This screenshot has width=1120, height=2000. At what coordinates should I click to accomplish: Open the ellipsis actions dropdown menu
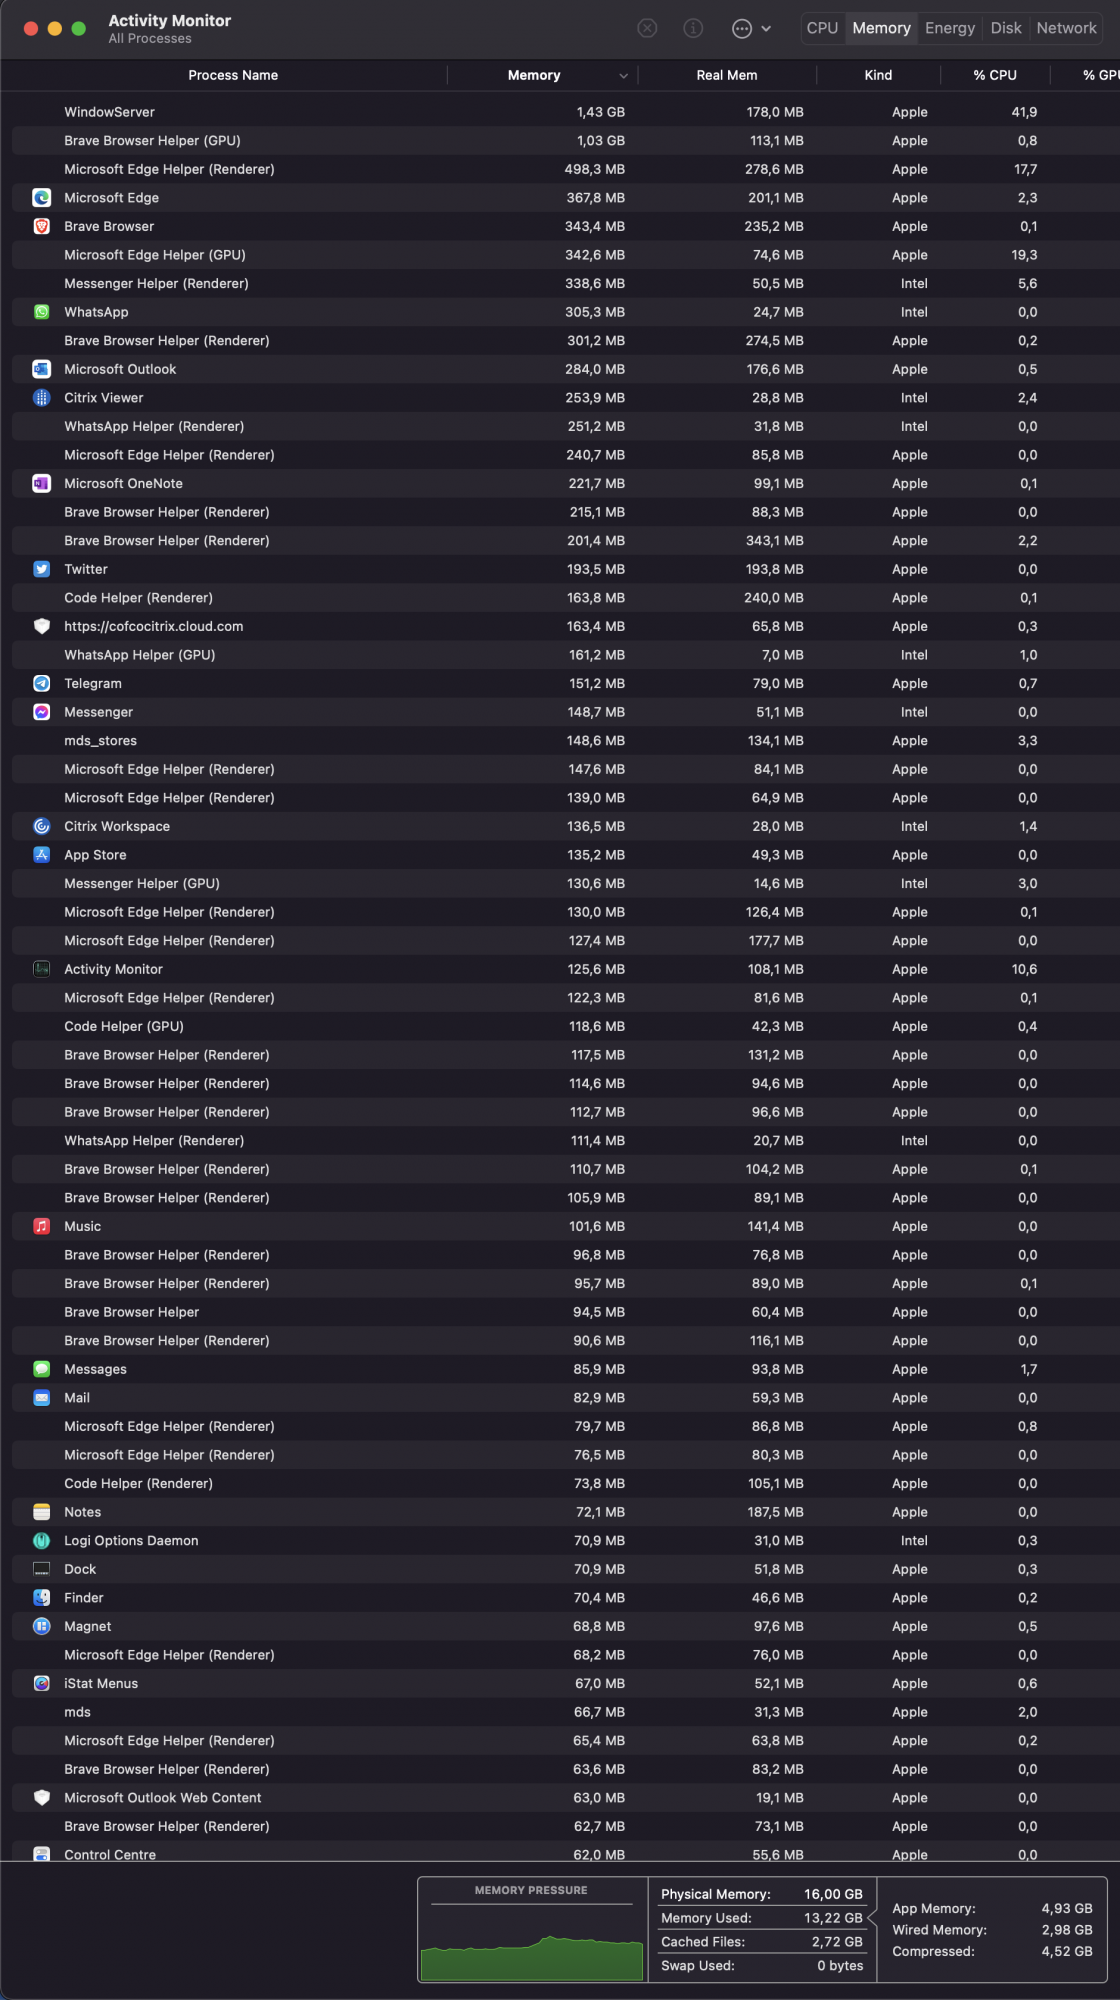pos(751,28)
